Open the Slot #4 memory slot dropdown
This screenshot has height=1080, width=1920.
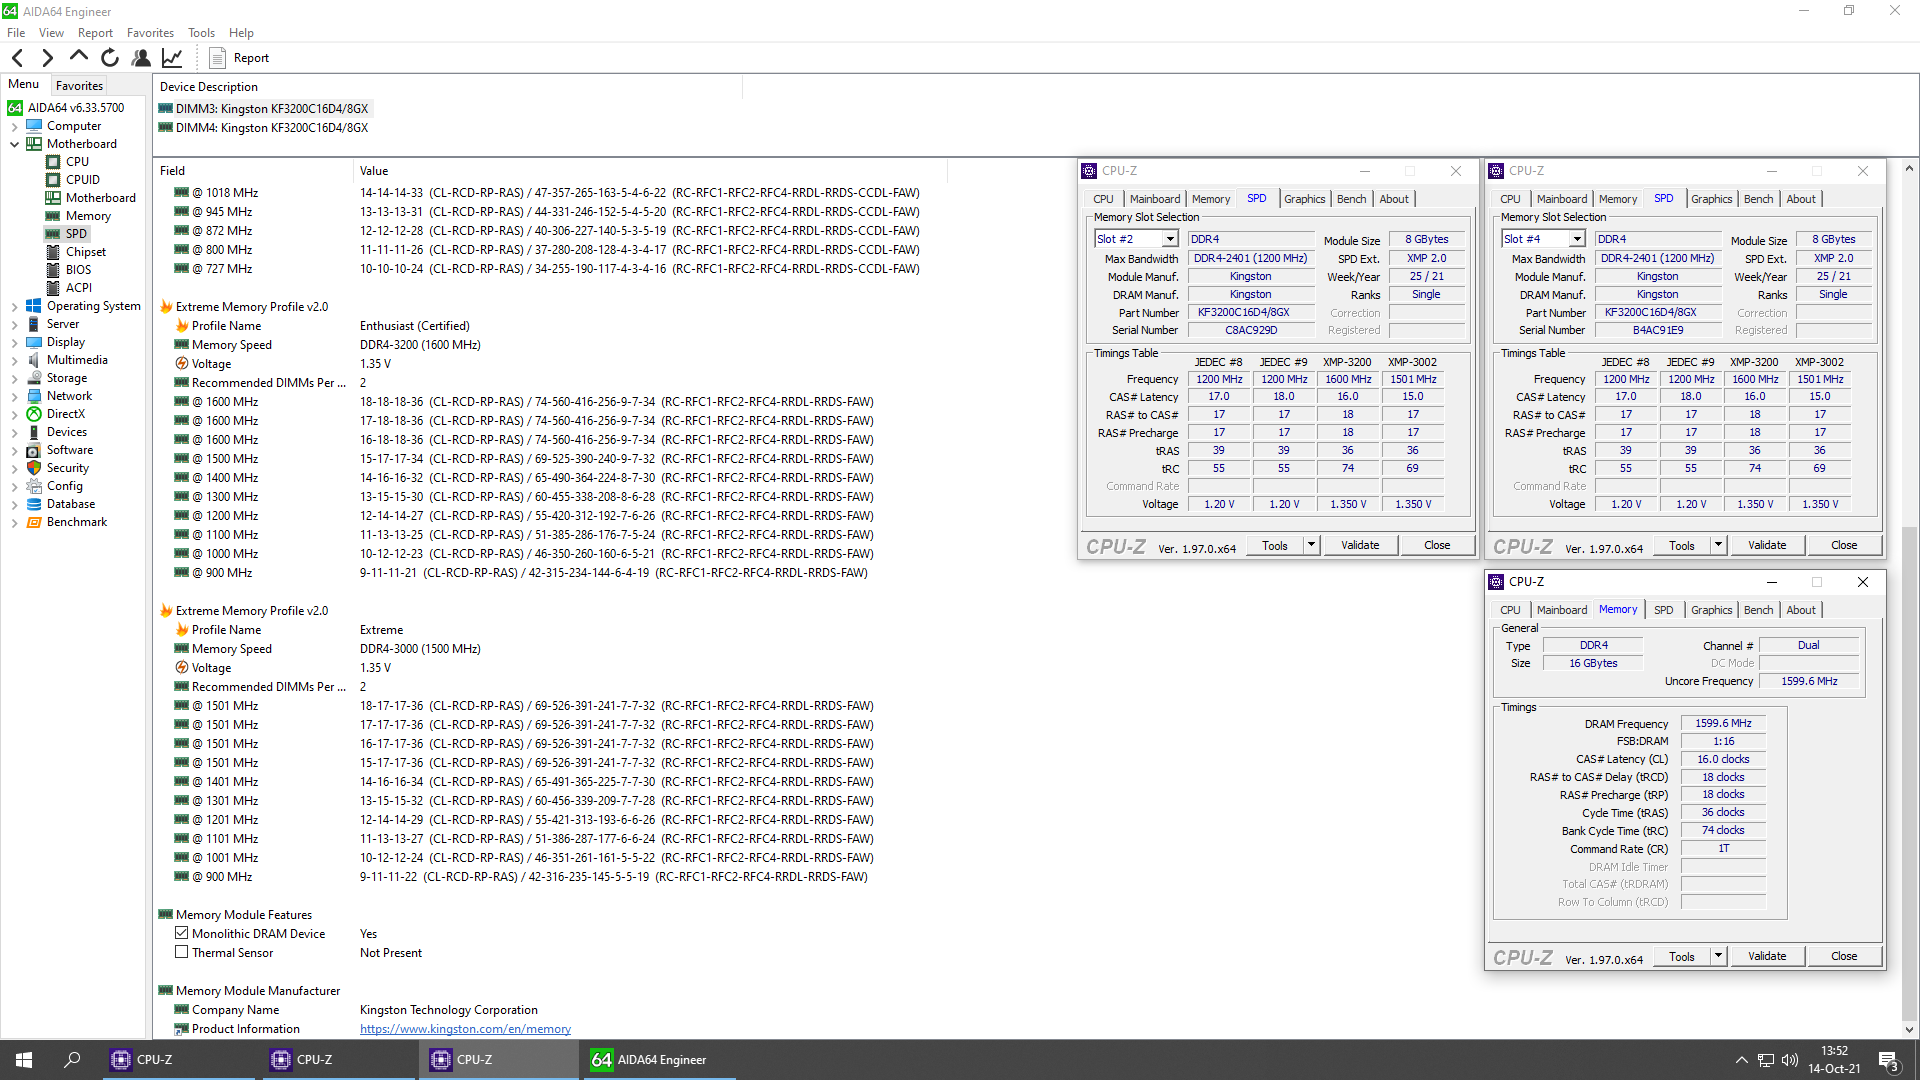1576,239
